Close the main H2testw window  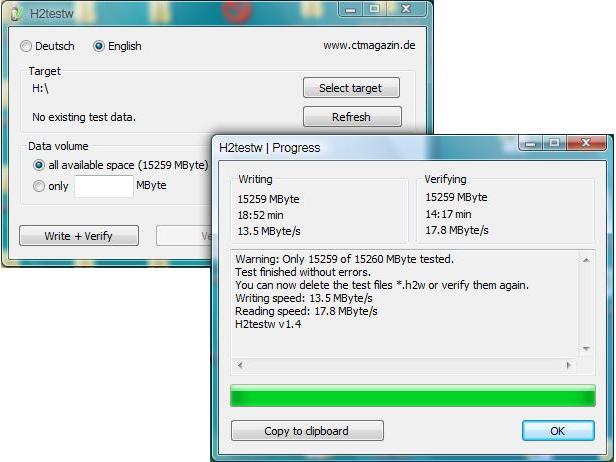[406, 9]
